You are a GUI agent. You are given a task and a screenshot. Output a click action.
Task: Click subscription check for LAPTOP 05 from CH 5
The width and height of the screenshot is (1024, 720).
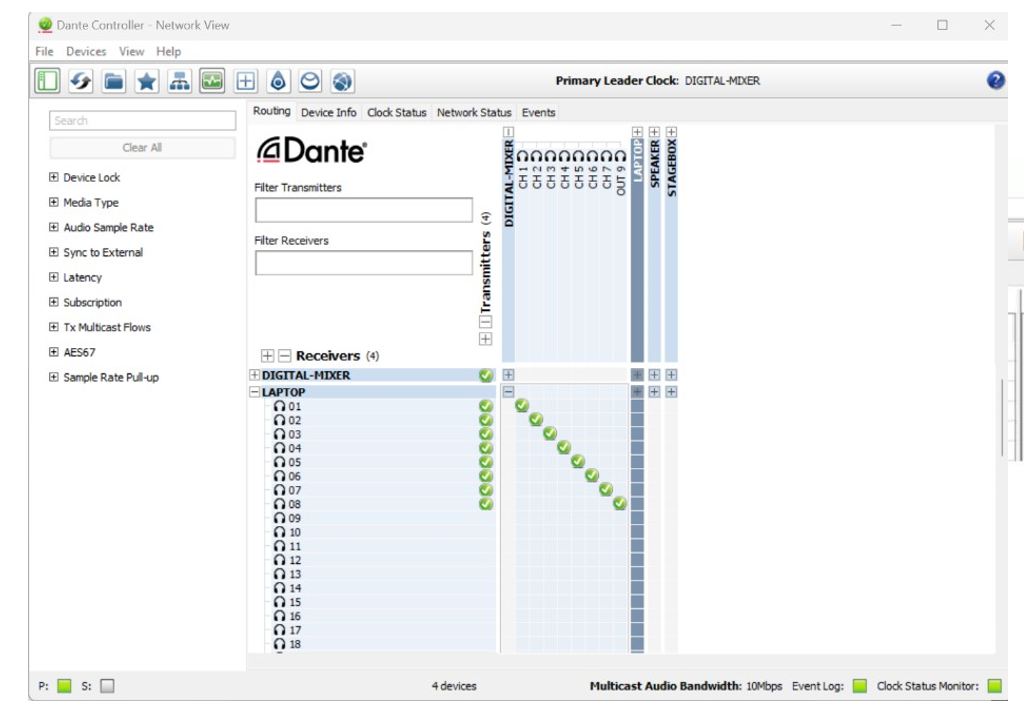coord(578,461)
